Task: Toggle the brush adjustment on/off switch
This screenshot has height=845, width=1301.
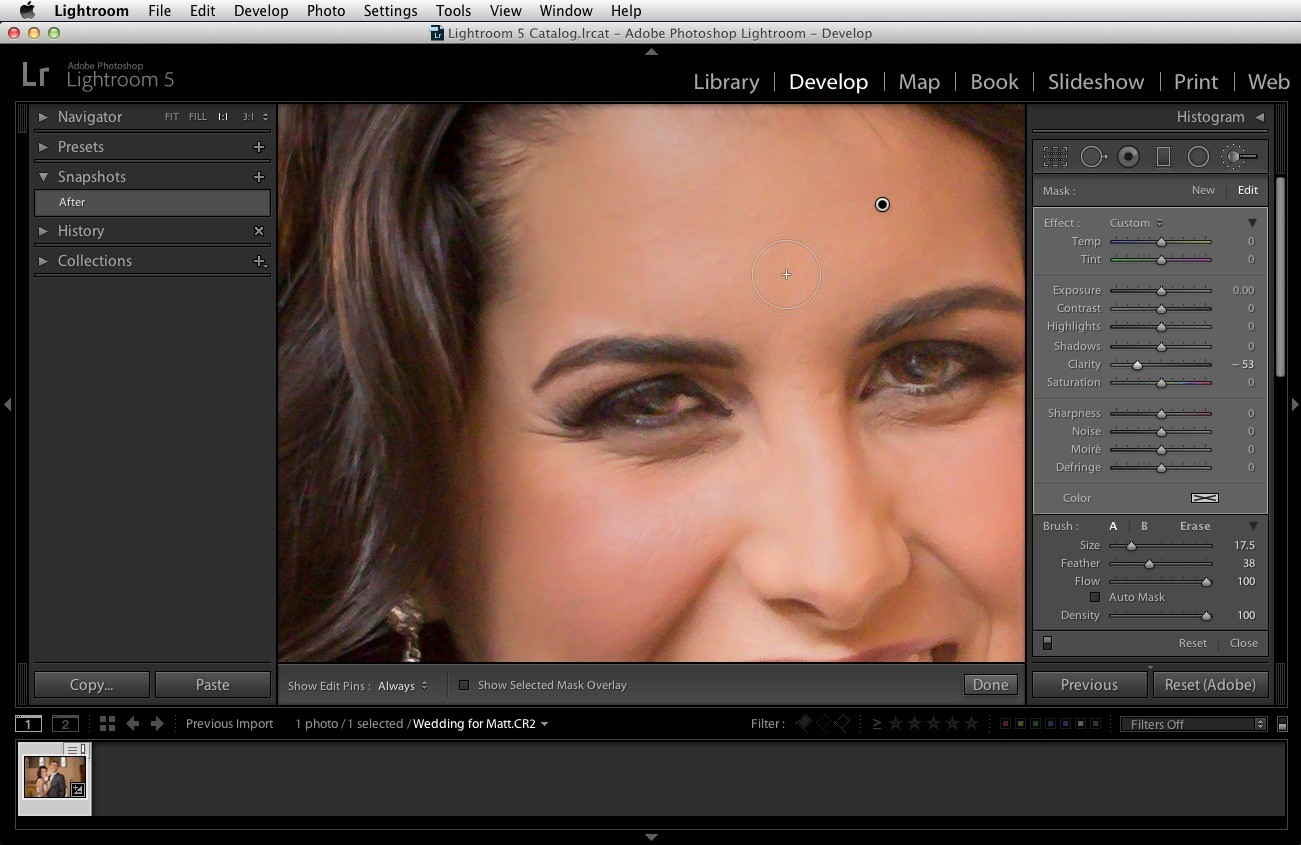Action: [x=1047, y=643]
